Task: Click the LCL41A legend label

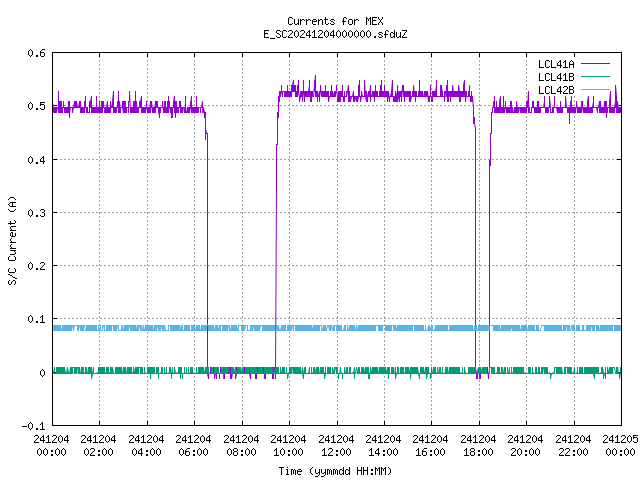Action: pos(556,64)
